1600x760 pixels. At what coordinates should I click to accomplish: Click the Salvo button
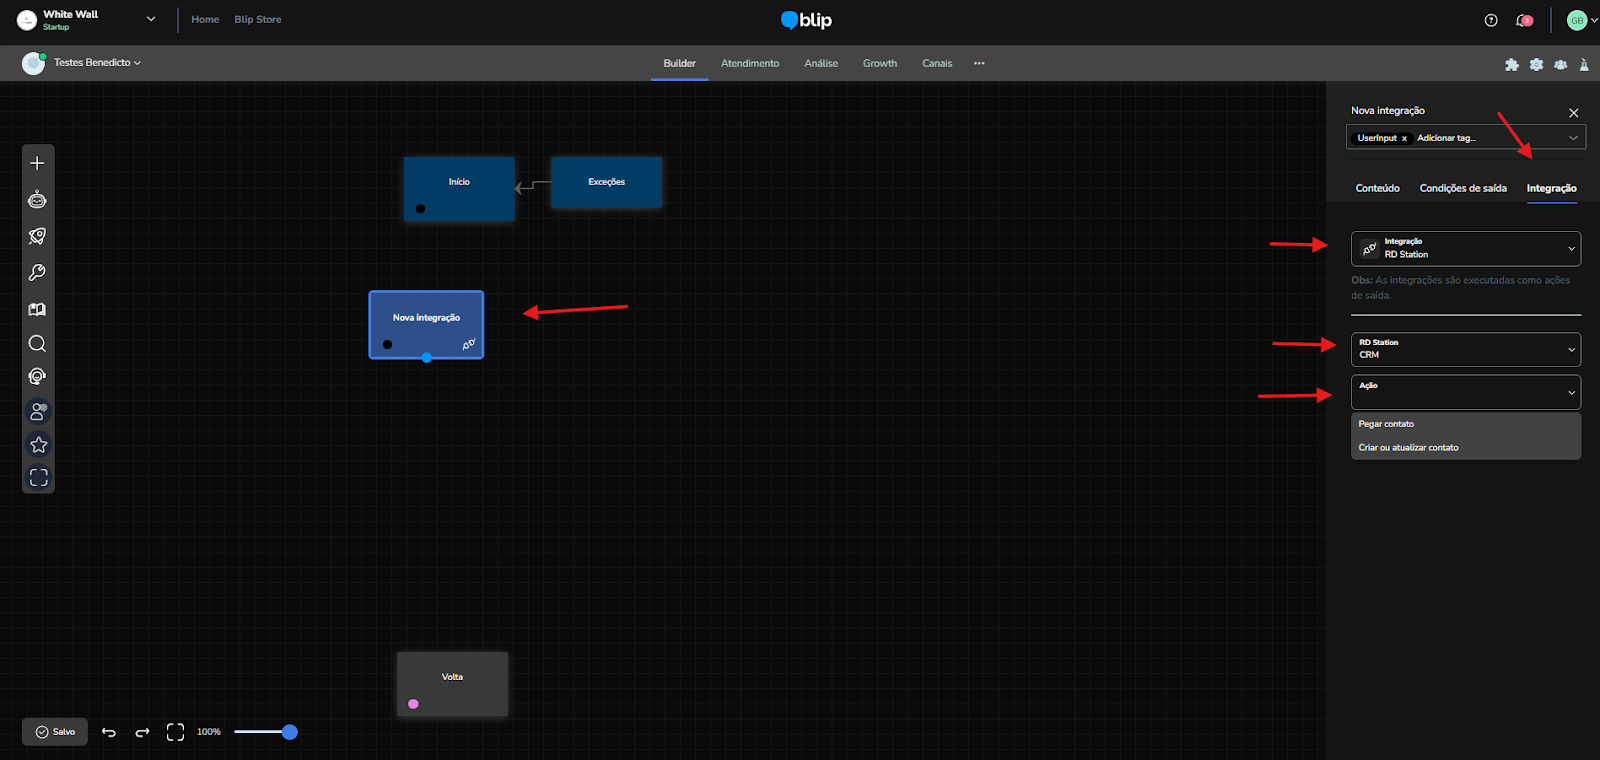click(55, 732)
